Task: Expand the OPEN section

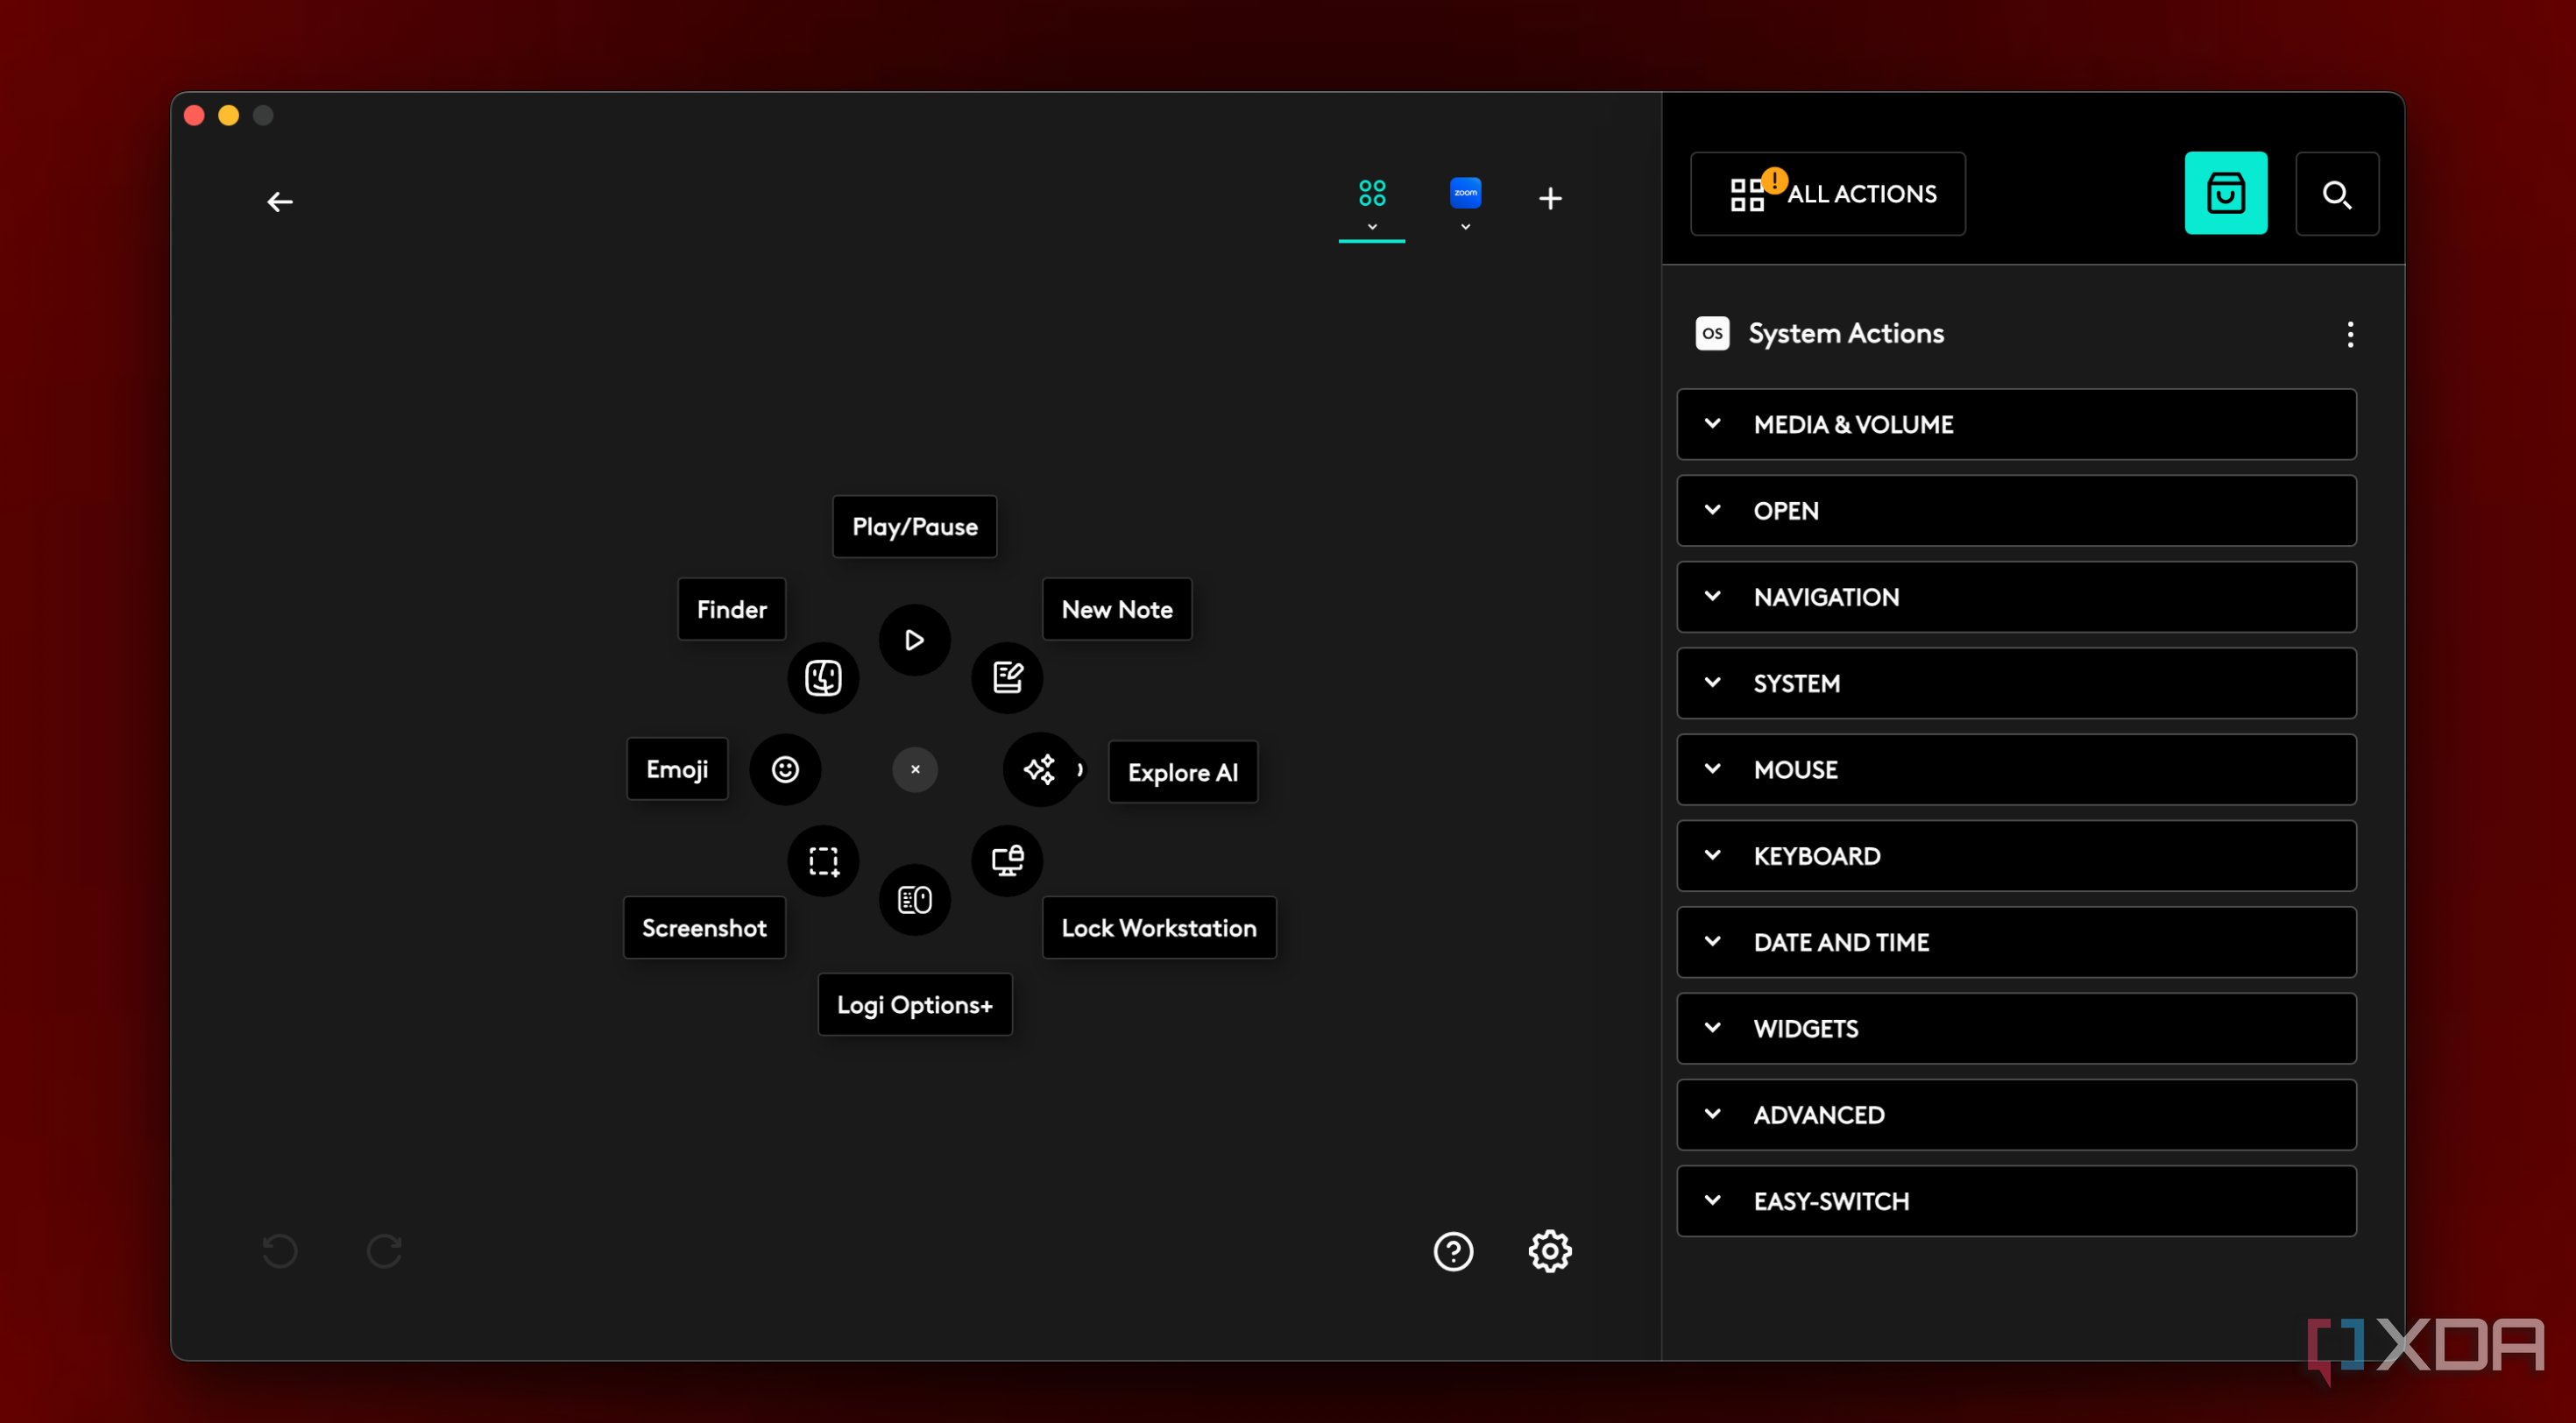Action: coord(2016,510)
